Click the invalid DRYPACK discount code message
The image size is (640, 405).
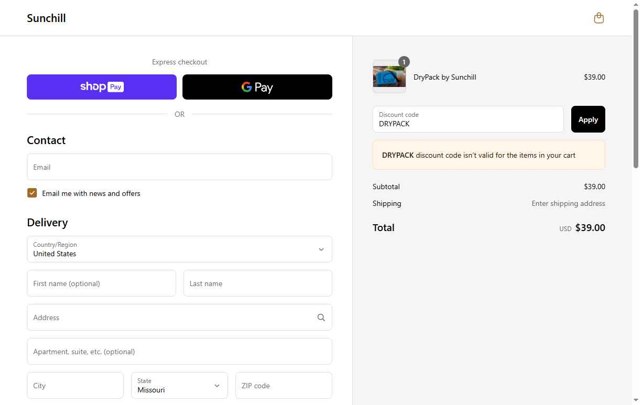(x=489, y=155)
